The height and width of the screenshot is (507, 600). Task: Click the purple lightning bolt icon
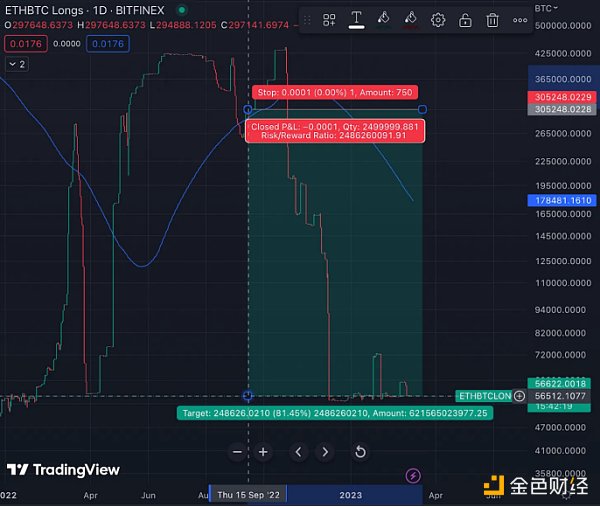click(412, 475)
